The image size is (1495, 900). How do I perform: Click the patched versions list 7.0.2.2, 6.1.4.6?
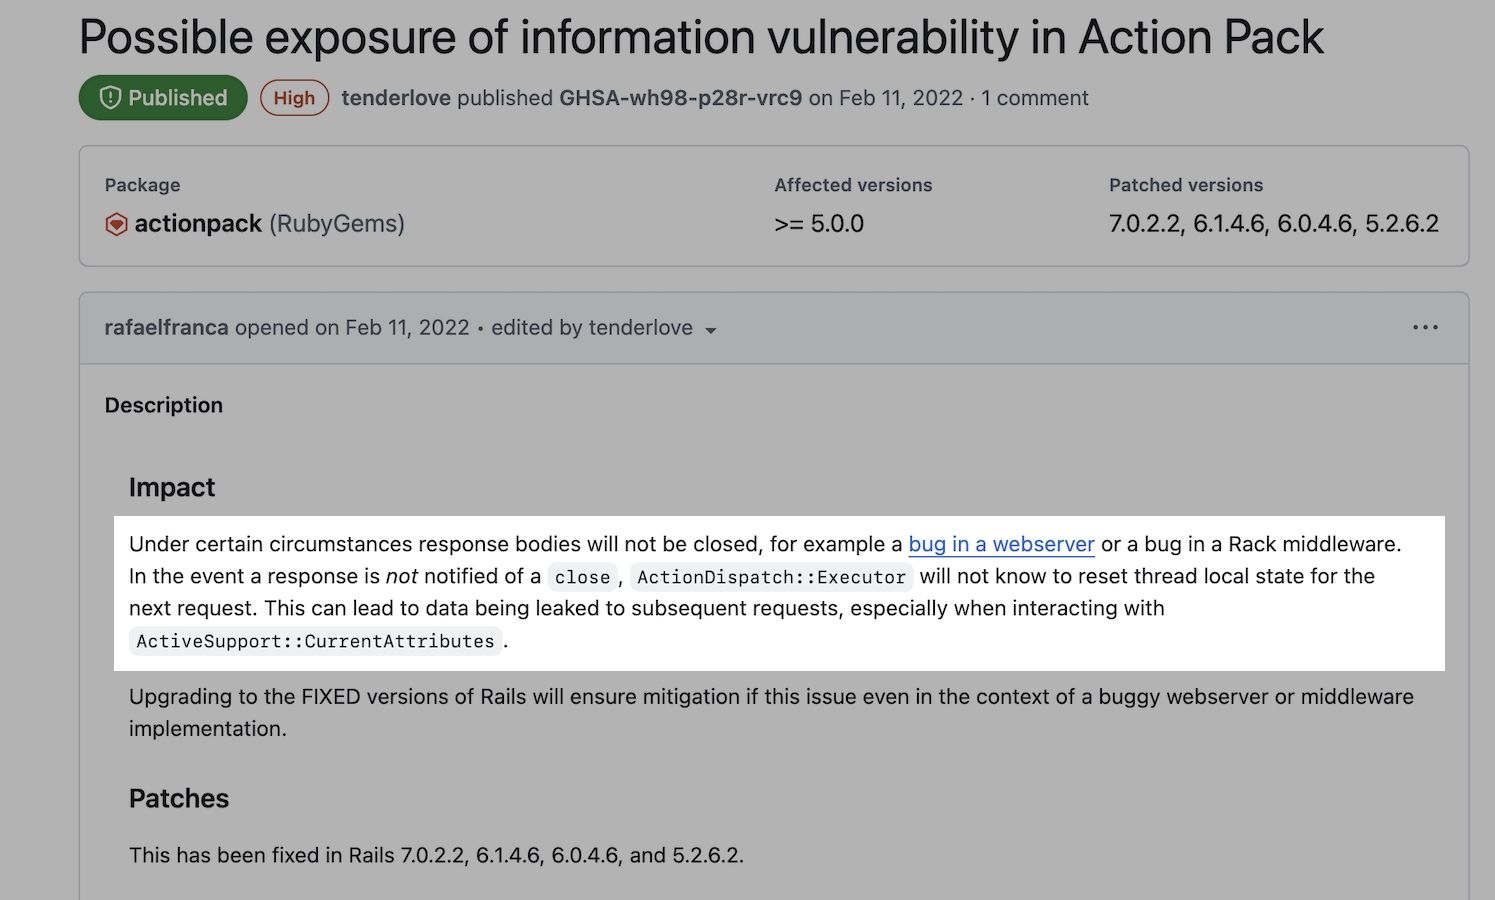(x=1273, y=224)
